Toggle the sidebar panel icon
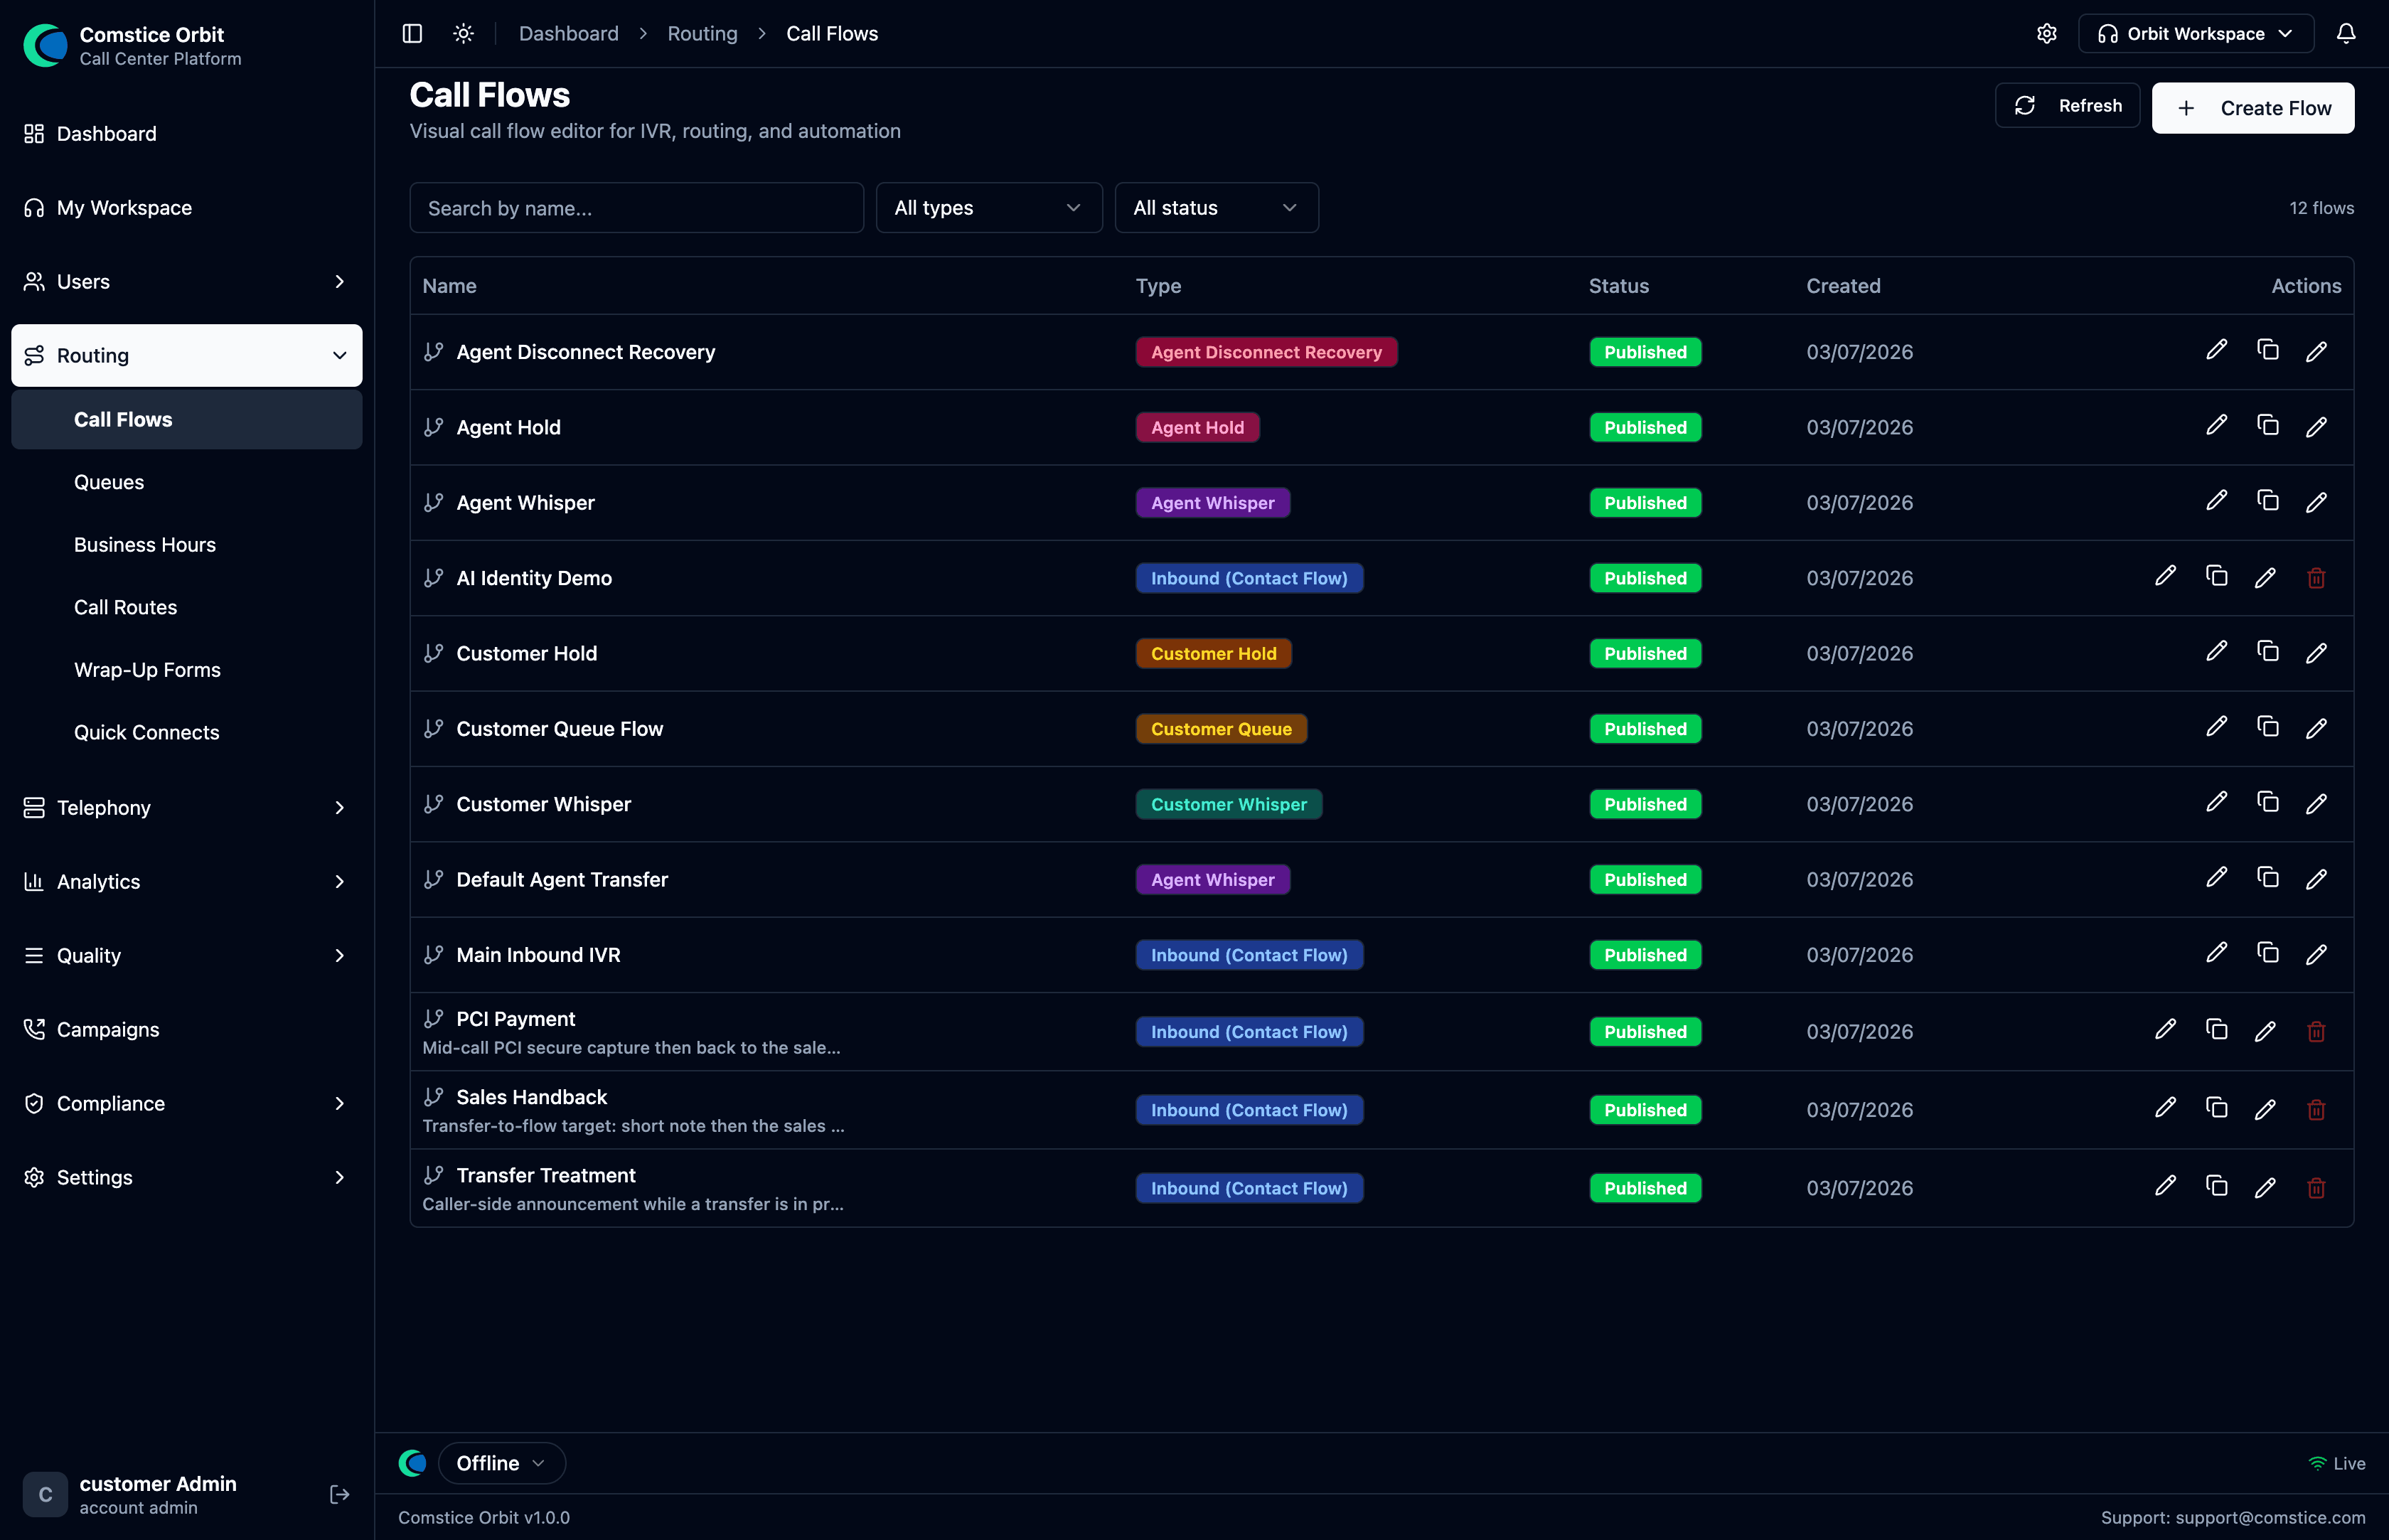2389x1540 pixels. click(x=412, y=34)
